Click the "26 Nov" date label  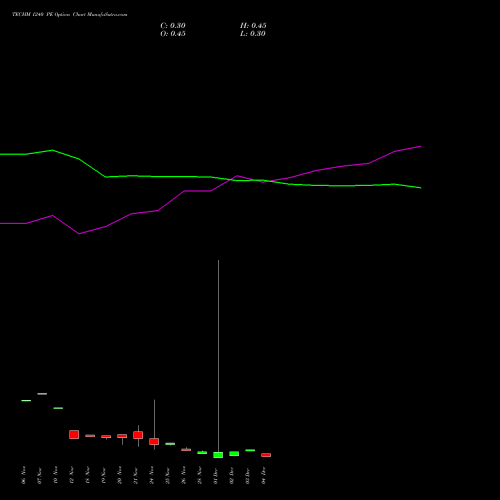pos(183,475)
